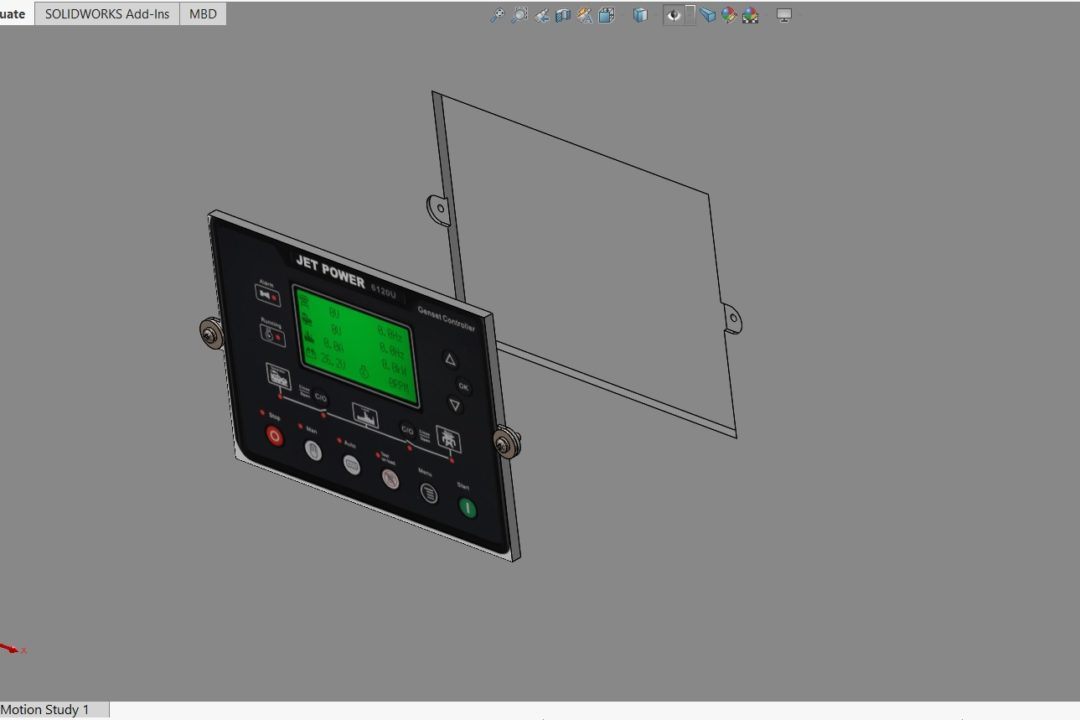This screenshot has height=720, width=1080.
Task: Select the right mounting tab of cover plate
Action: [731, 319]
